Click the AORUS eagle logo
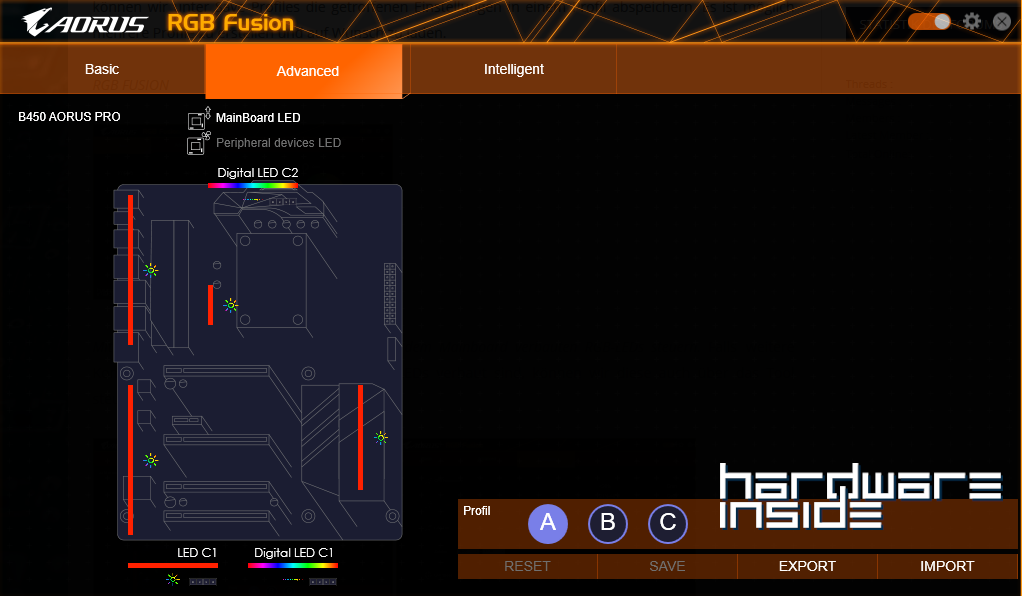 click(84, 22)
